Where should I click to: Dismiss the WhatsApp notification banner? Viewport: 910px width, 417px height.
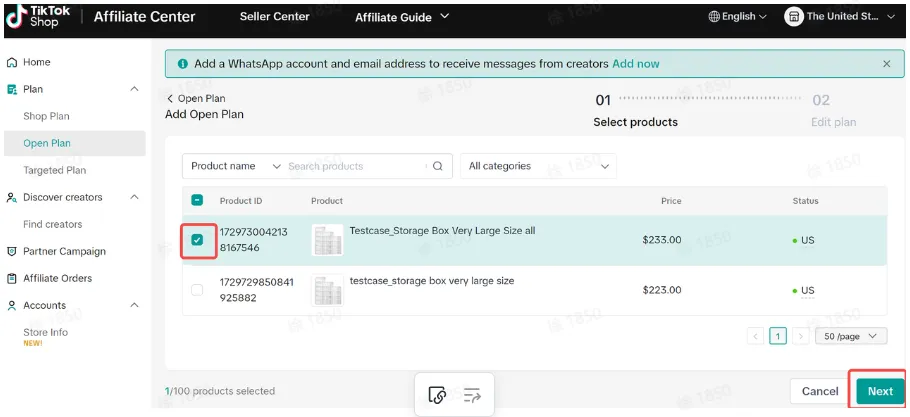(886, 64)
